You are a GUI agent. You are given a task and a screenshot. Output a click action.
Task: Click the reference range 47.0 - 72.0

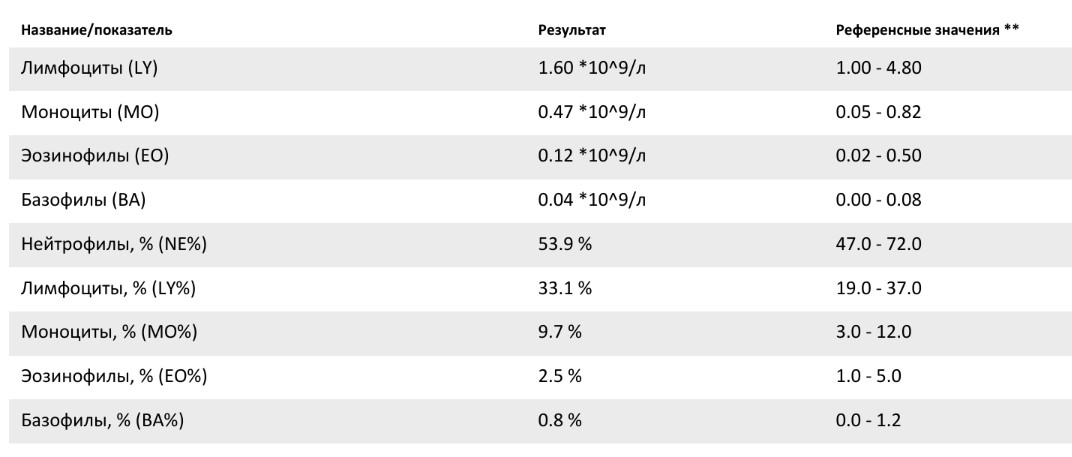[x=878, y=244]
